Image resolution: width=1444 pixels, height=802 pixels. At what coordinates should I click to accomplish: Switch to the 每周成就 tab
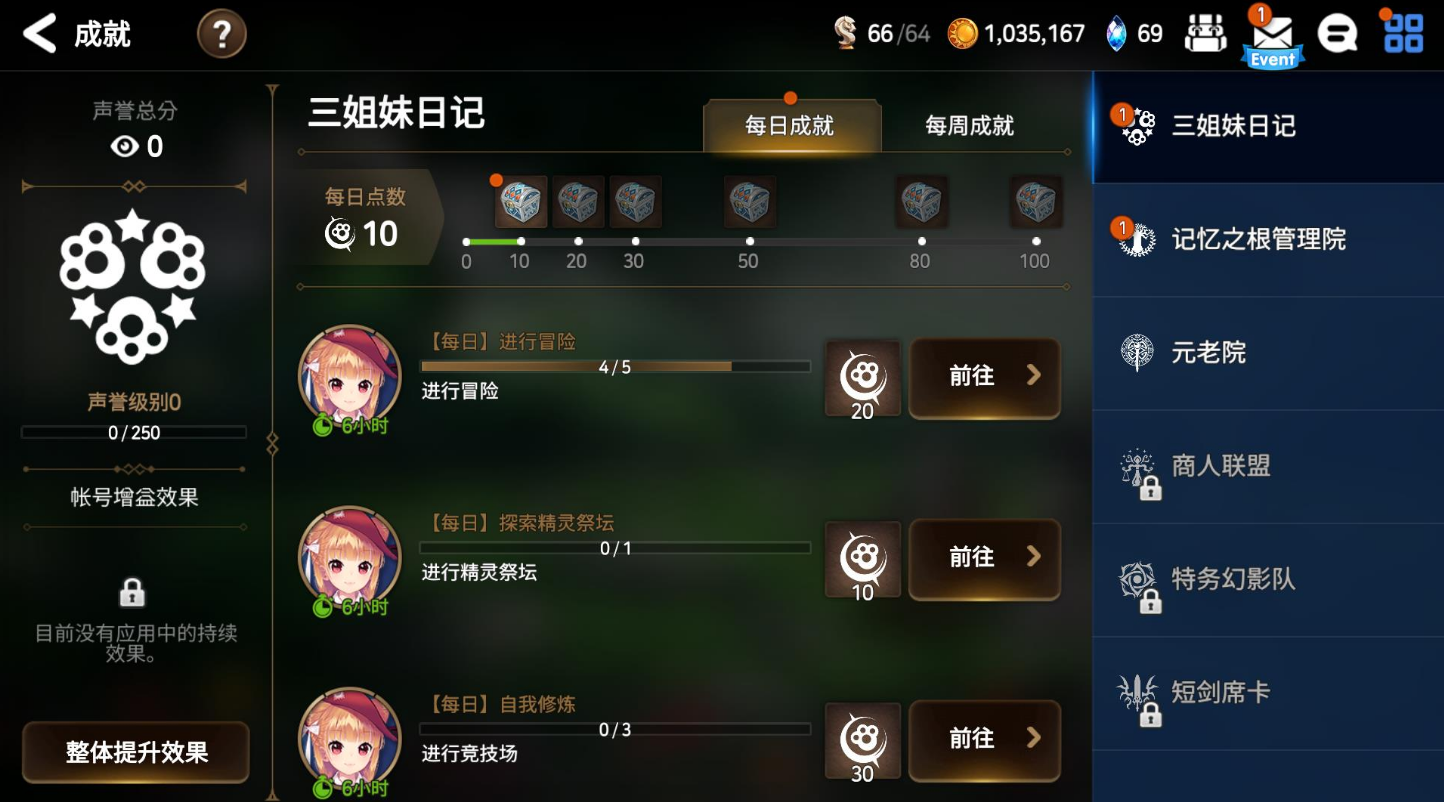(x=969, y=125)
